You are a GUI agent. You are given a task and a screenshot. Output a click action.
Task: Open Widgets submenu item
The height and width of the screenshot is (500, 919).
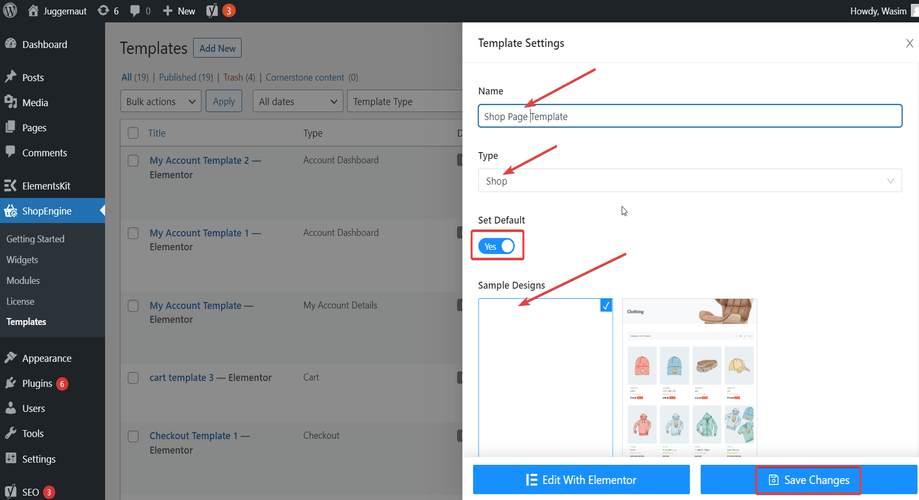(x=22, y=260)
